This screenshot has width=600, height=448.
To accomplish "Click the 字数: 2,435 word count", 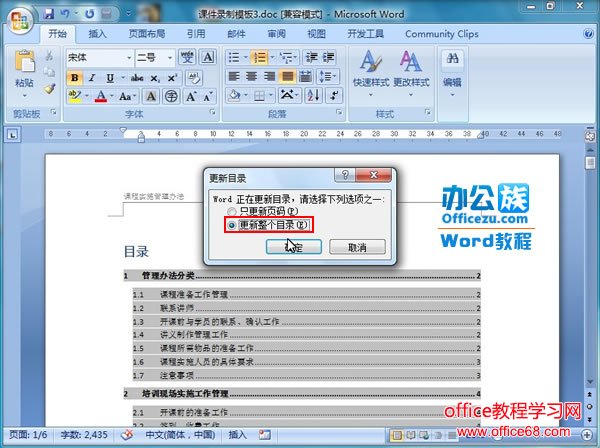I will pyautogui.click(x=84, y=435).
